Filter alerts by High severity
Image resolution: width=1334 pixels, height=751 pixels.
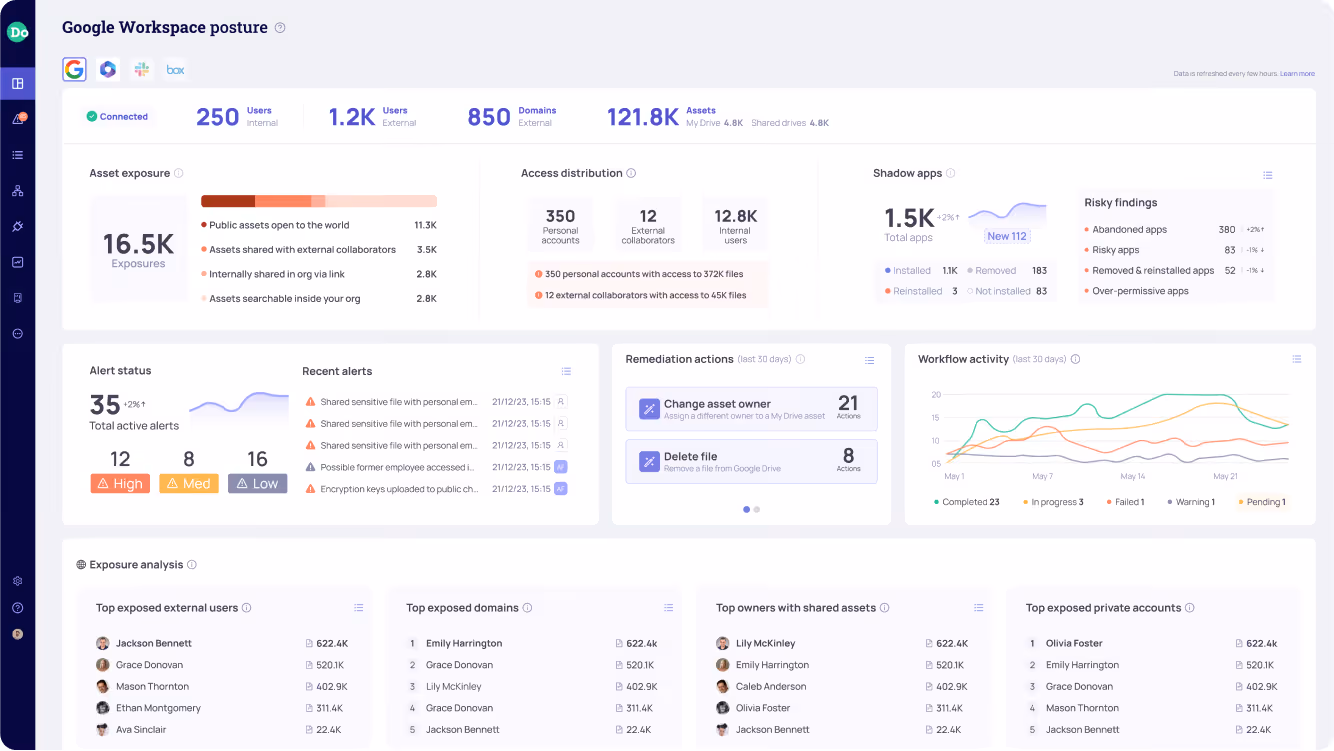pos(120,484)
